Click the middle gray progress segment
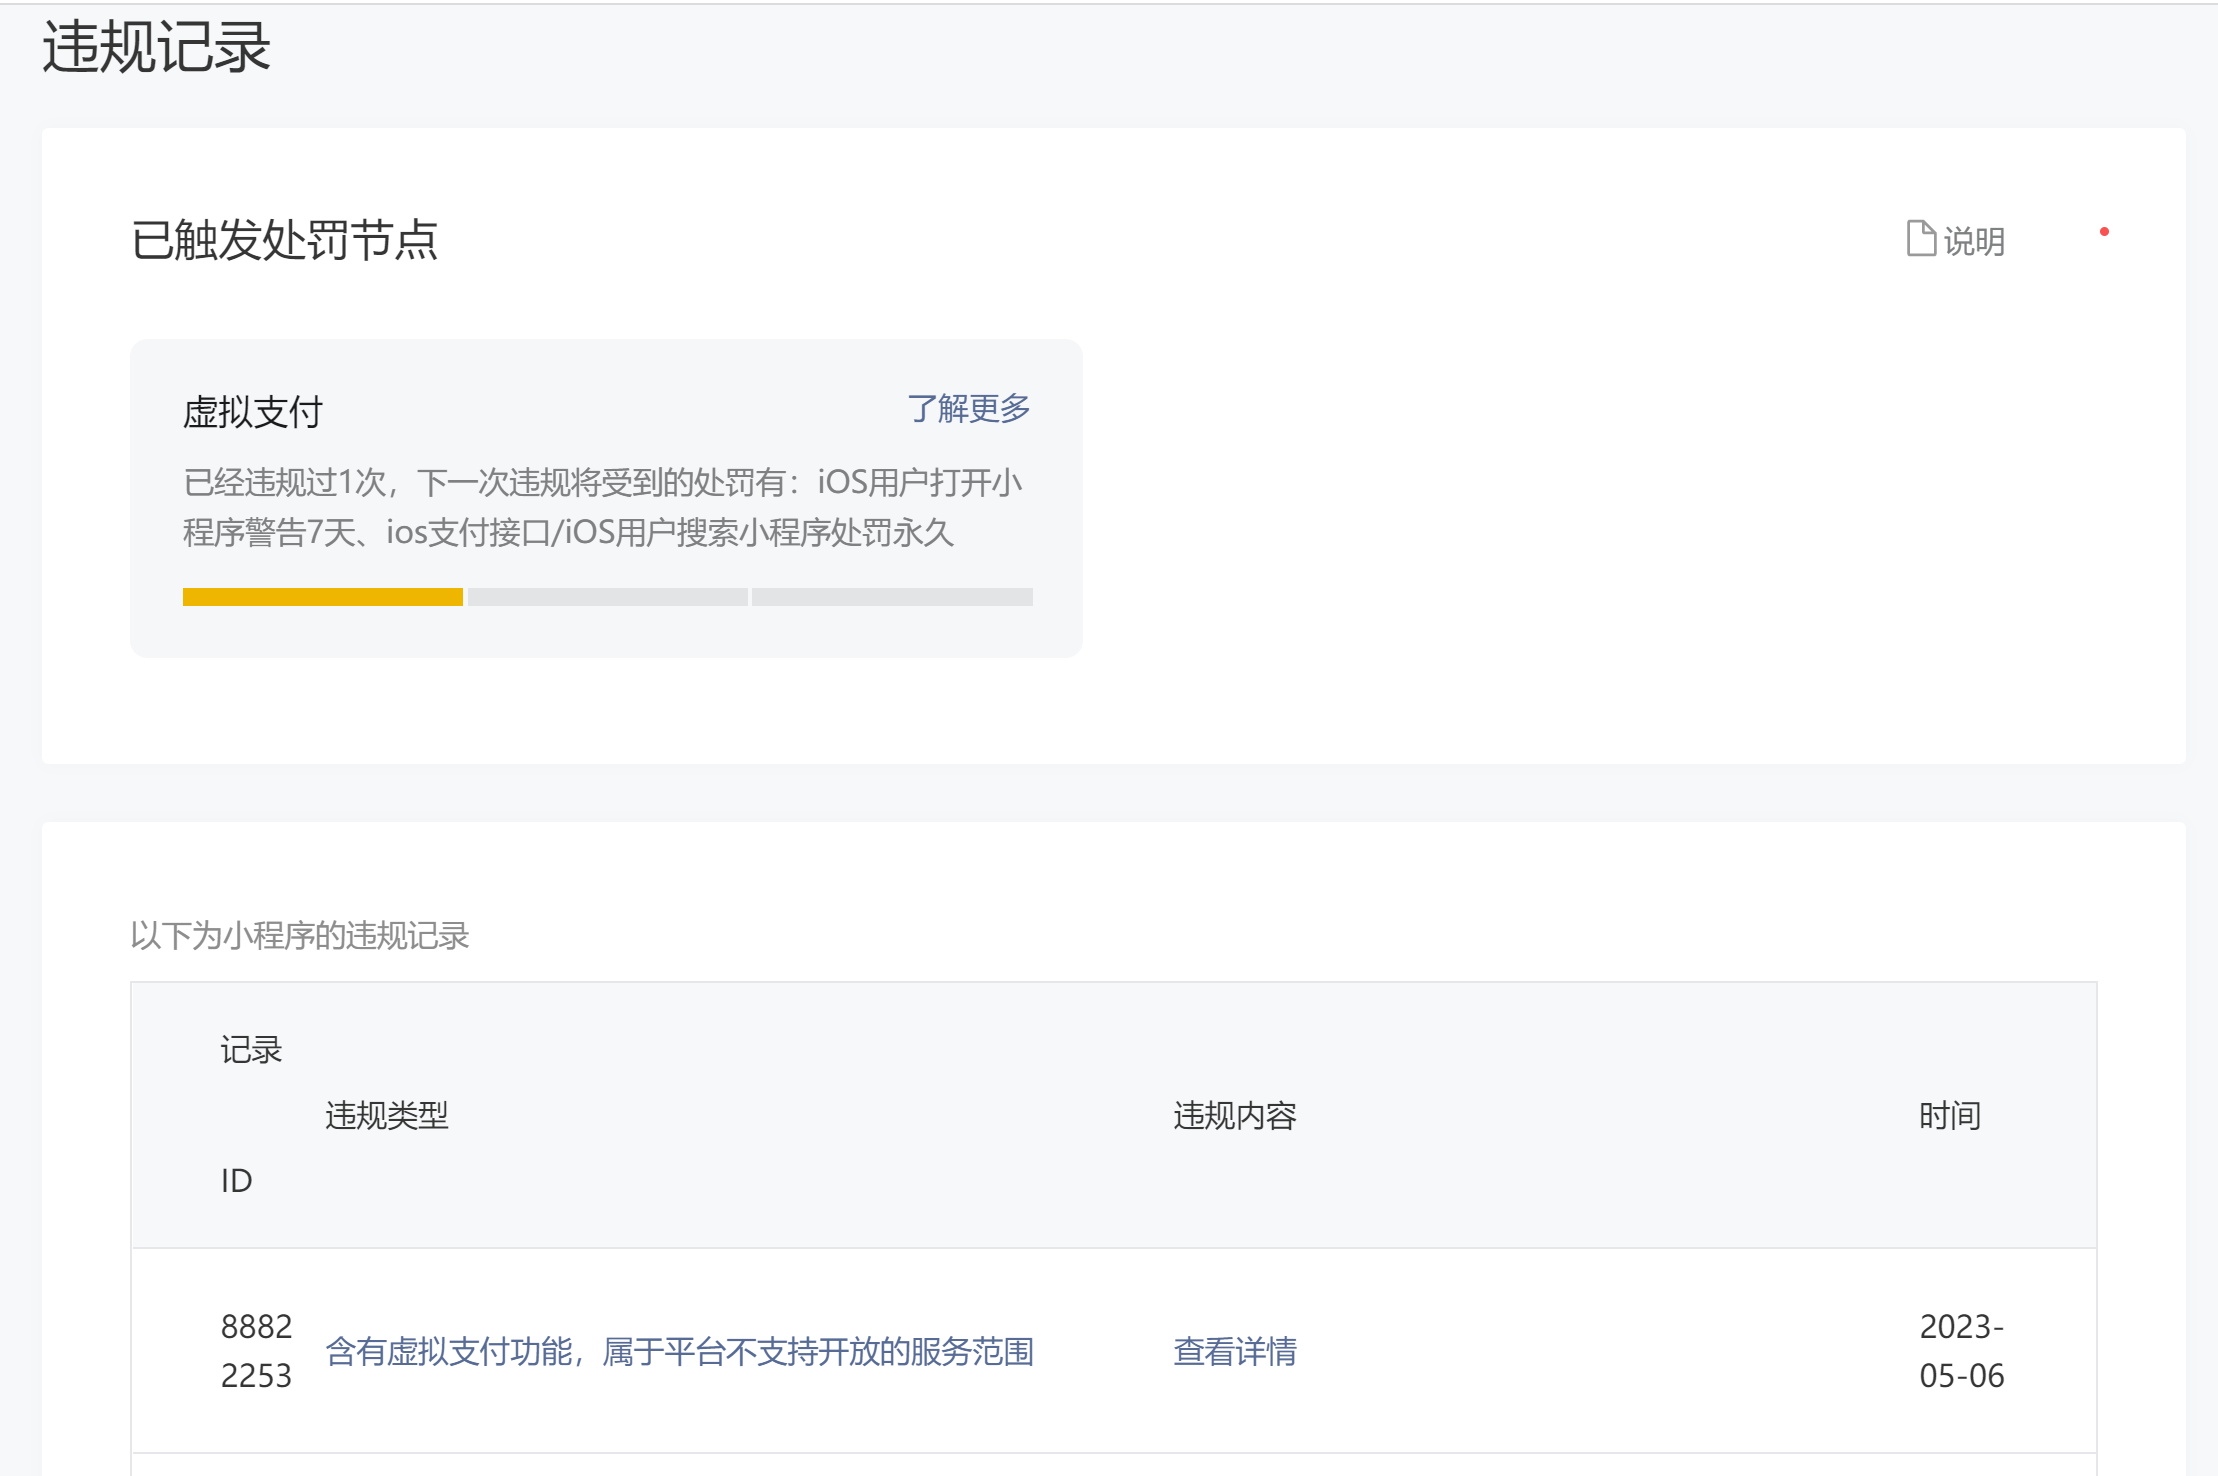The image size is (2218, 1476). pos(607,597)
